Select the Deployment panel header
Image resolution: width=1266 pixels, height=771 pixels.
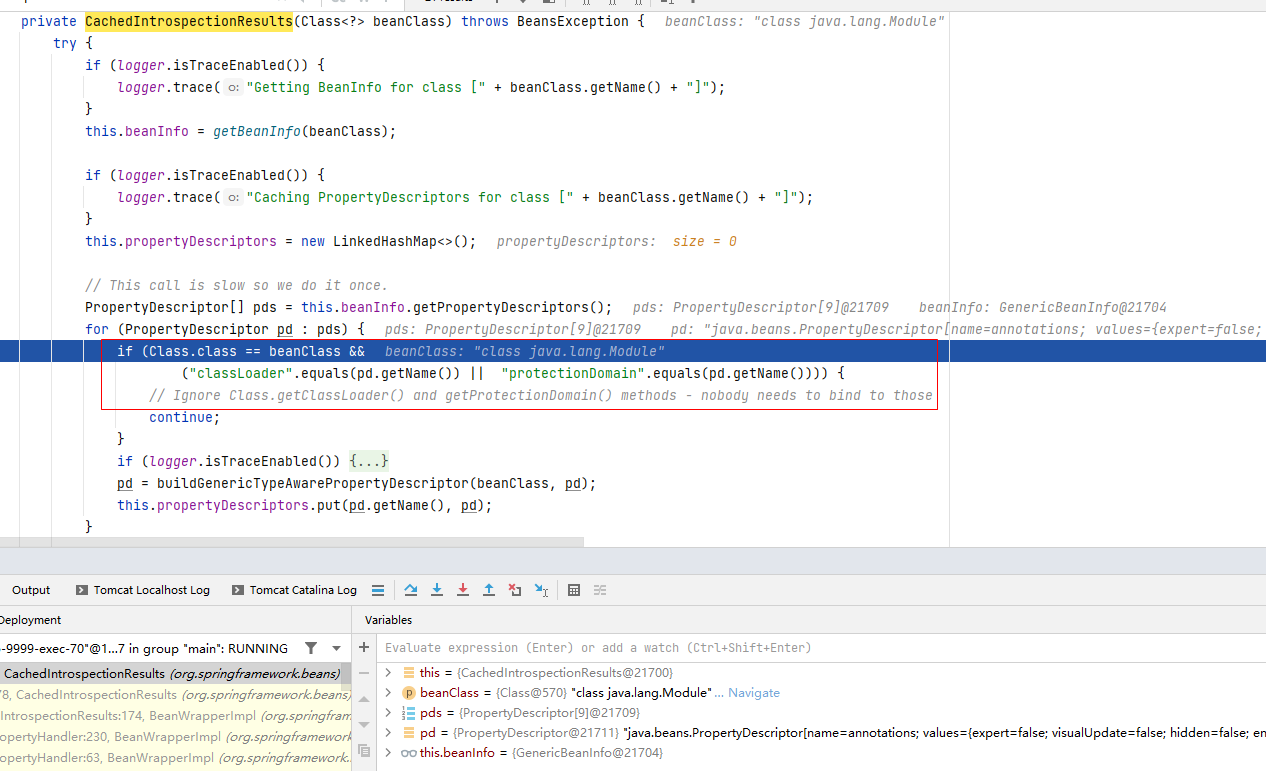pyautogui.click(x=31, y=620)
